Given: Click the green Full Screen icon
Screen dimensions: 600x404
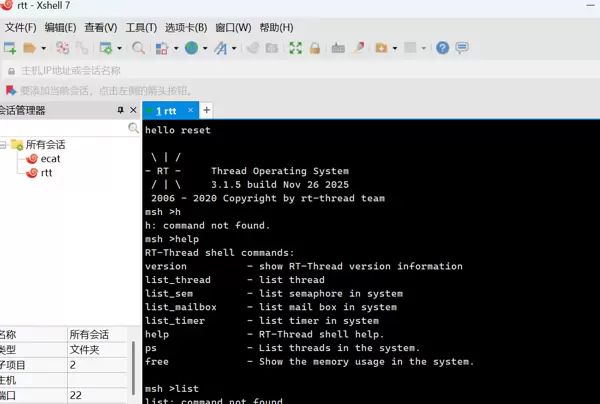Looking at the screenshot, I should (295, 48).
